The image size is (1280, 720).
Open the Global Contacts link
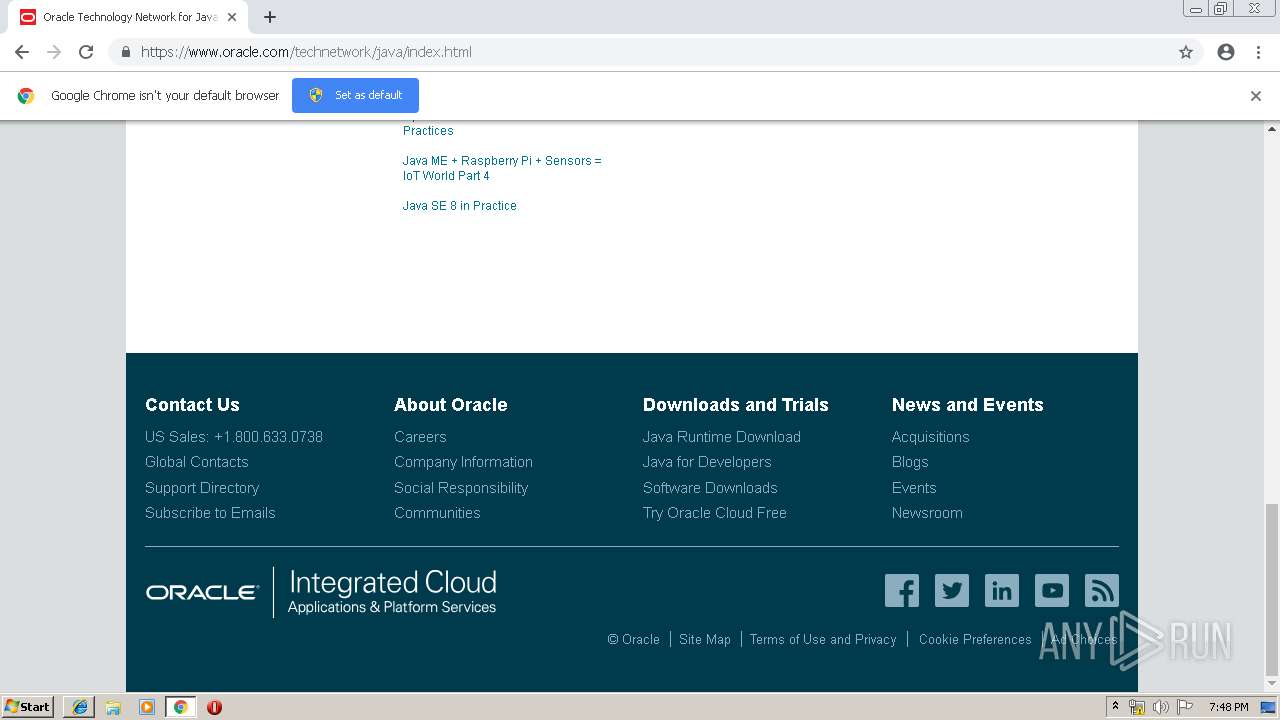[x=197, y=462]
